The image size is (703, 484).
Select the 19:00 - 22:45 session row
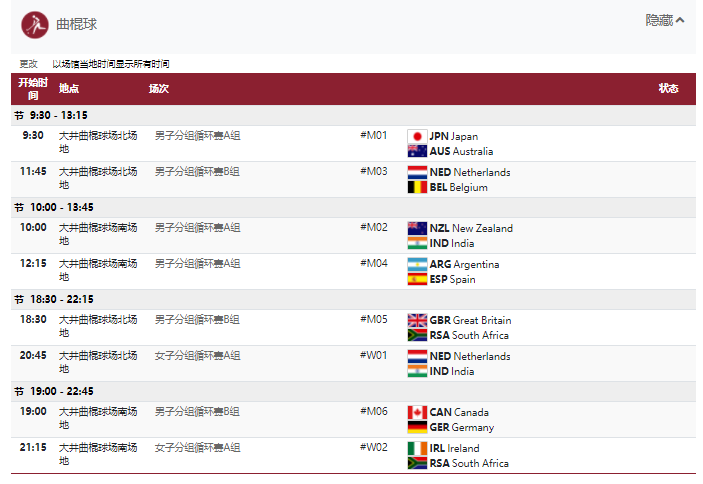point(353,391)
